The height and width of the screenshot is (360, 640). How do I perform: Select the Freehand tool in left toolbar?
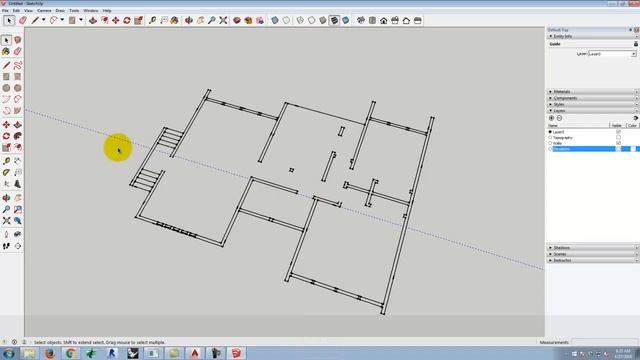pos(18,65)
